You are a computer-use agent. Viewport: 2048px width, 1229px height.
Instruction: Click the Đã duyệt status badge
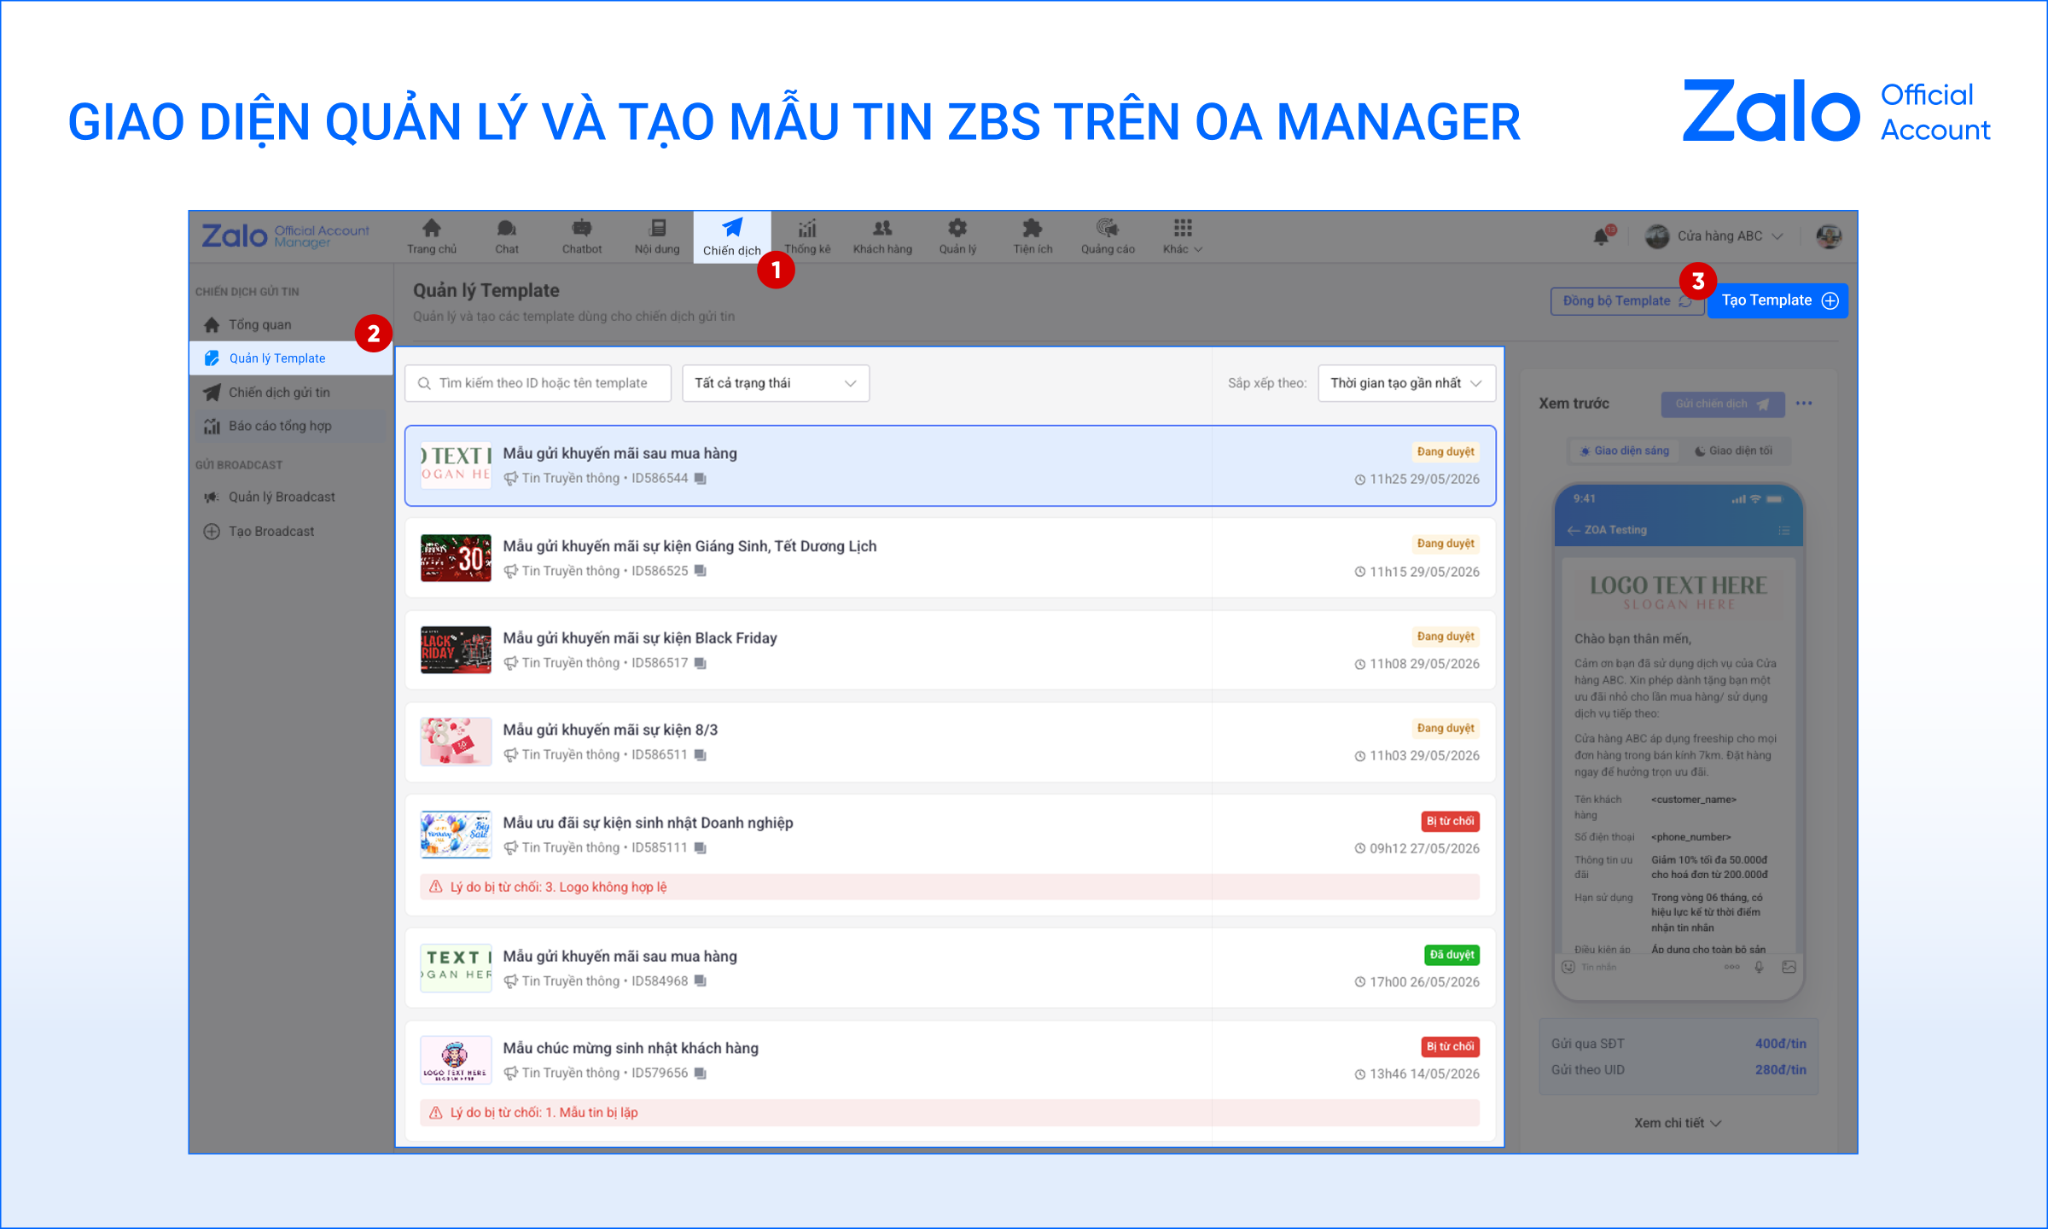pyautogui.click(x=1451, y=955)
